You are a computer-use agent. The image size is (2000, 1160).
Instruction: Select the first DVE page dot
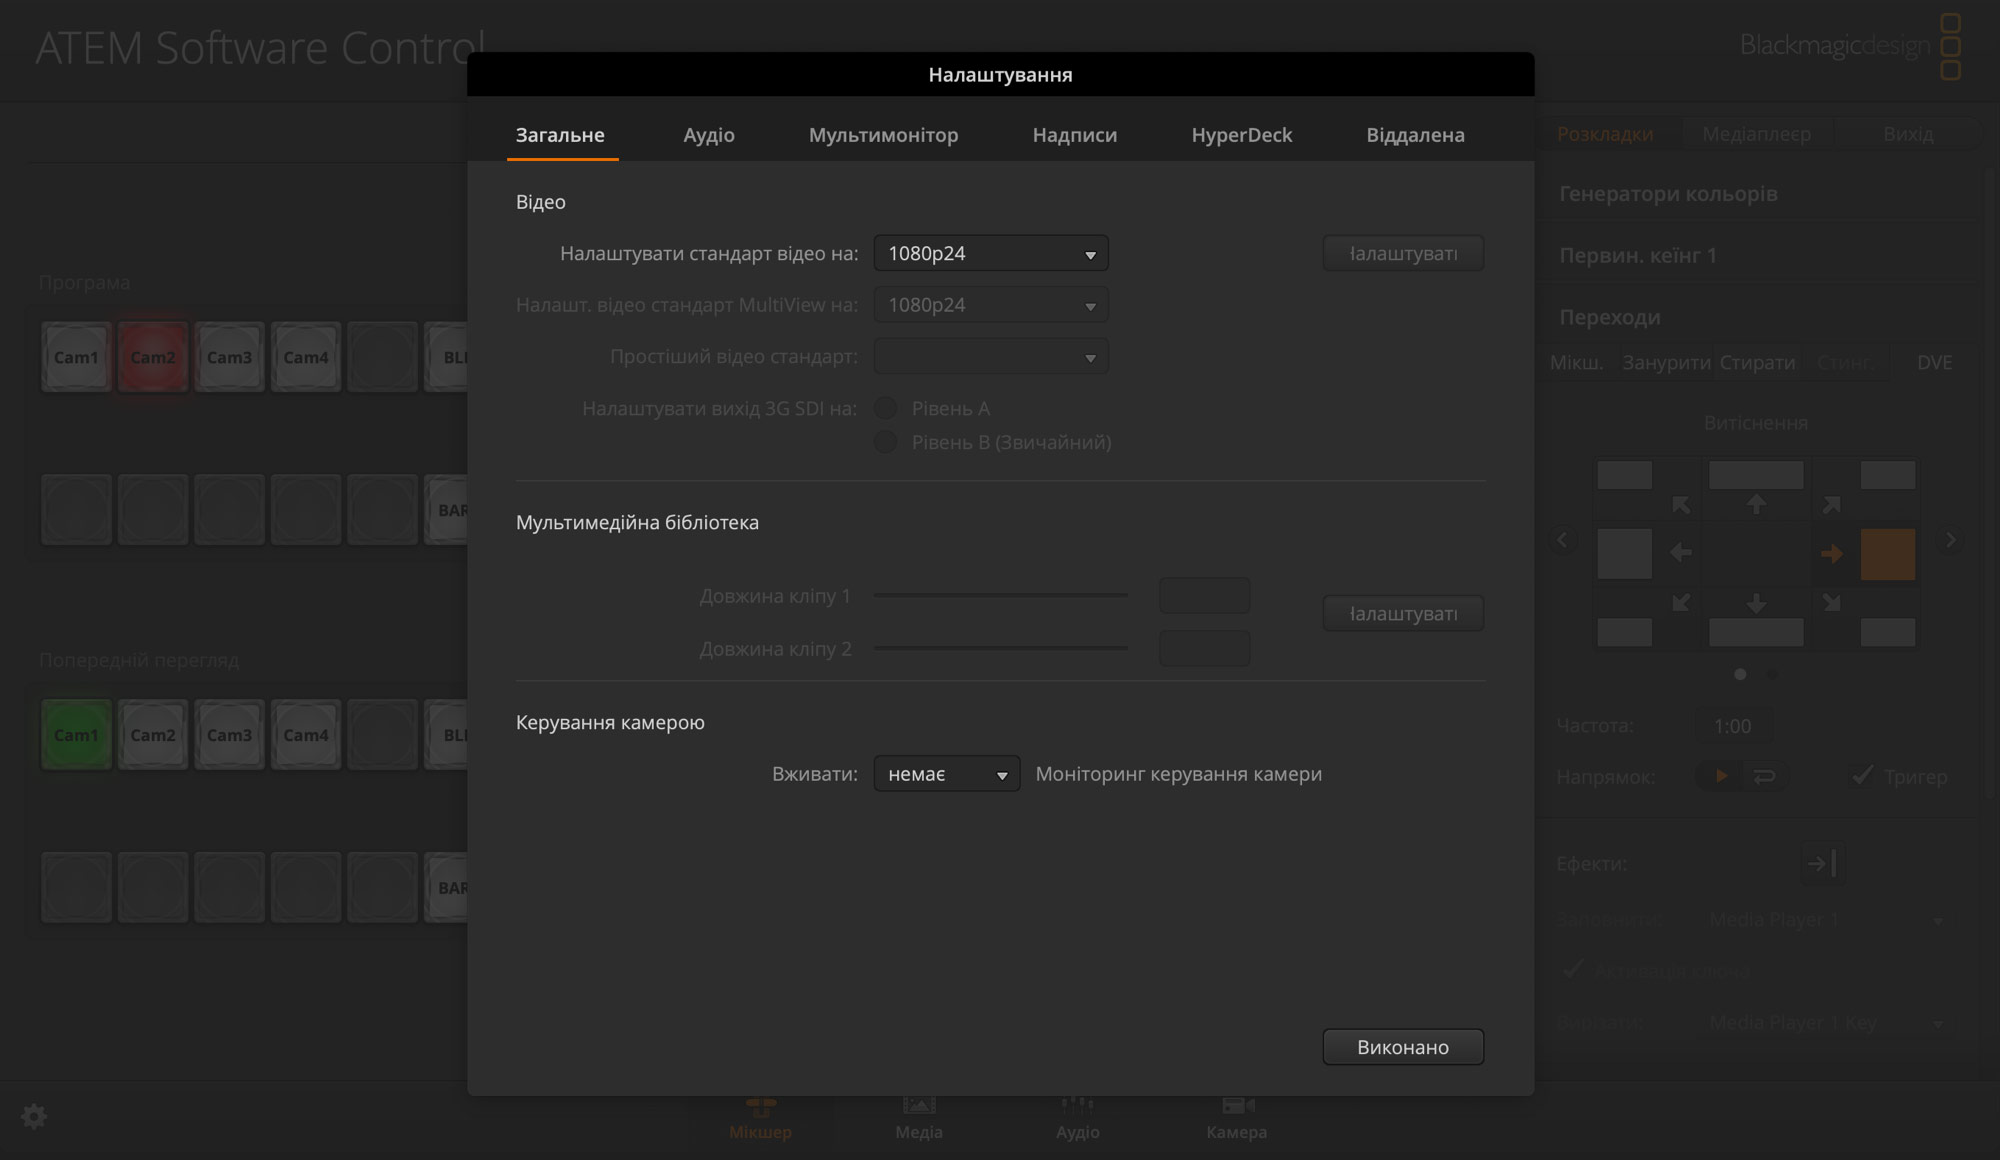coord(1740,674)
